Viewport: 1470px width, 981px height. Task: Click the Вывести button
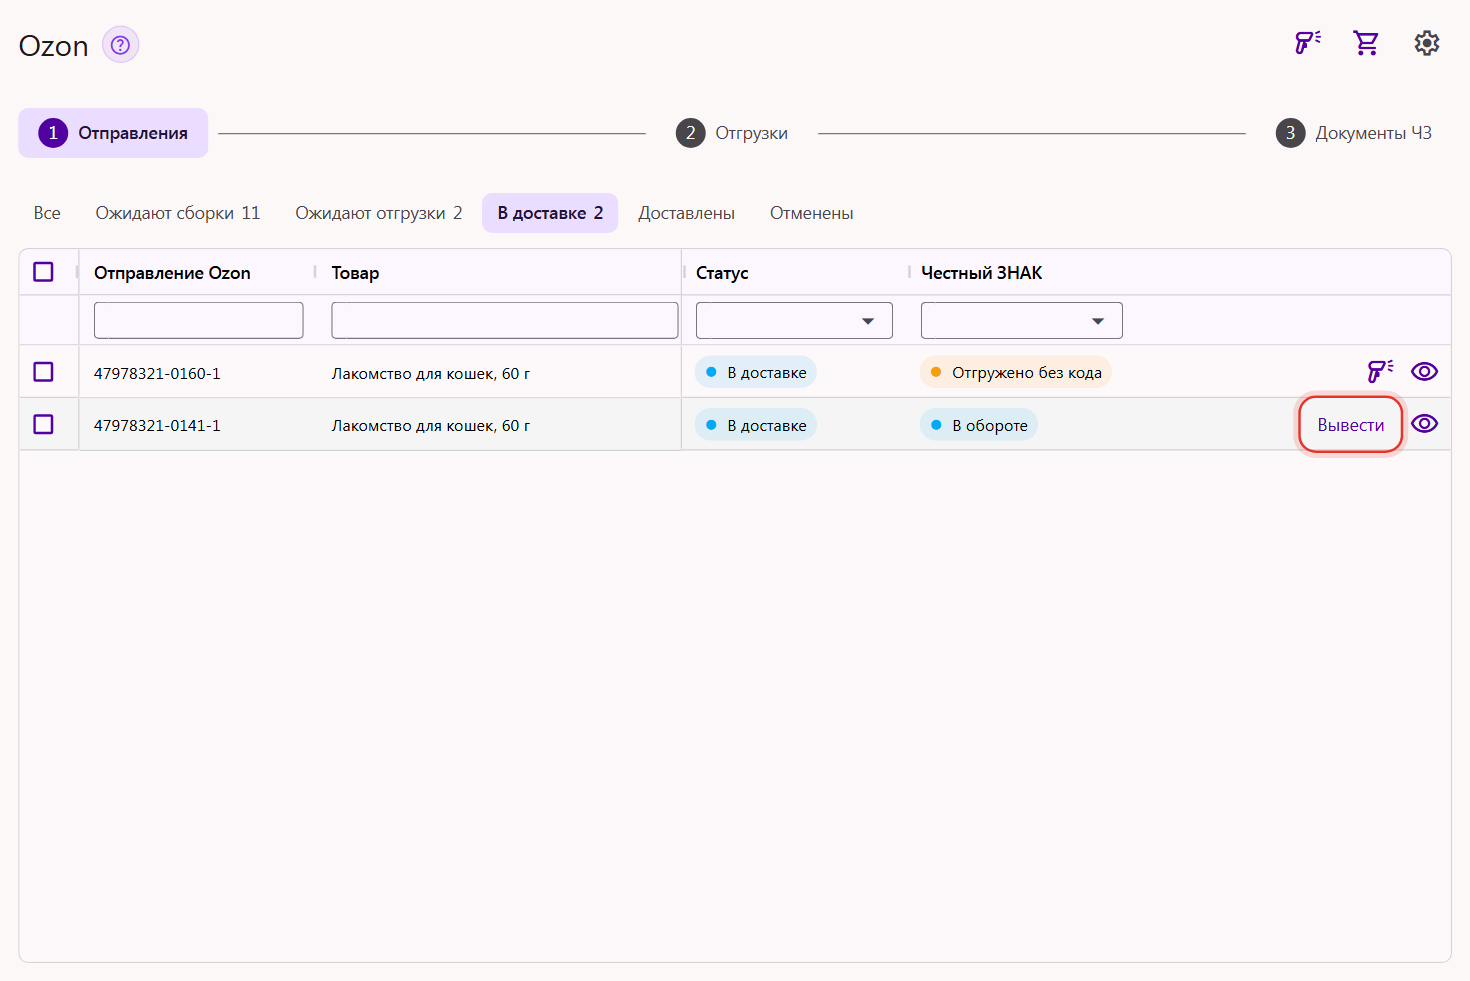pos(1351,425)
